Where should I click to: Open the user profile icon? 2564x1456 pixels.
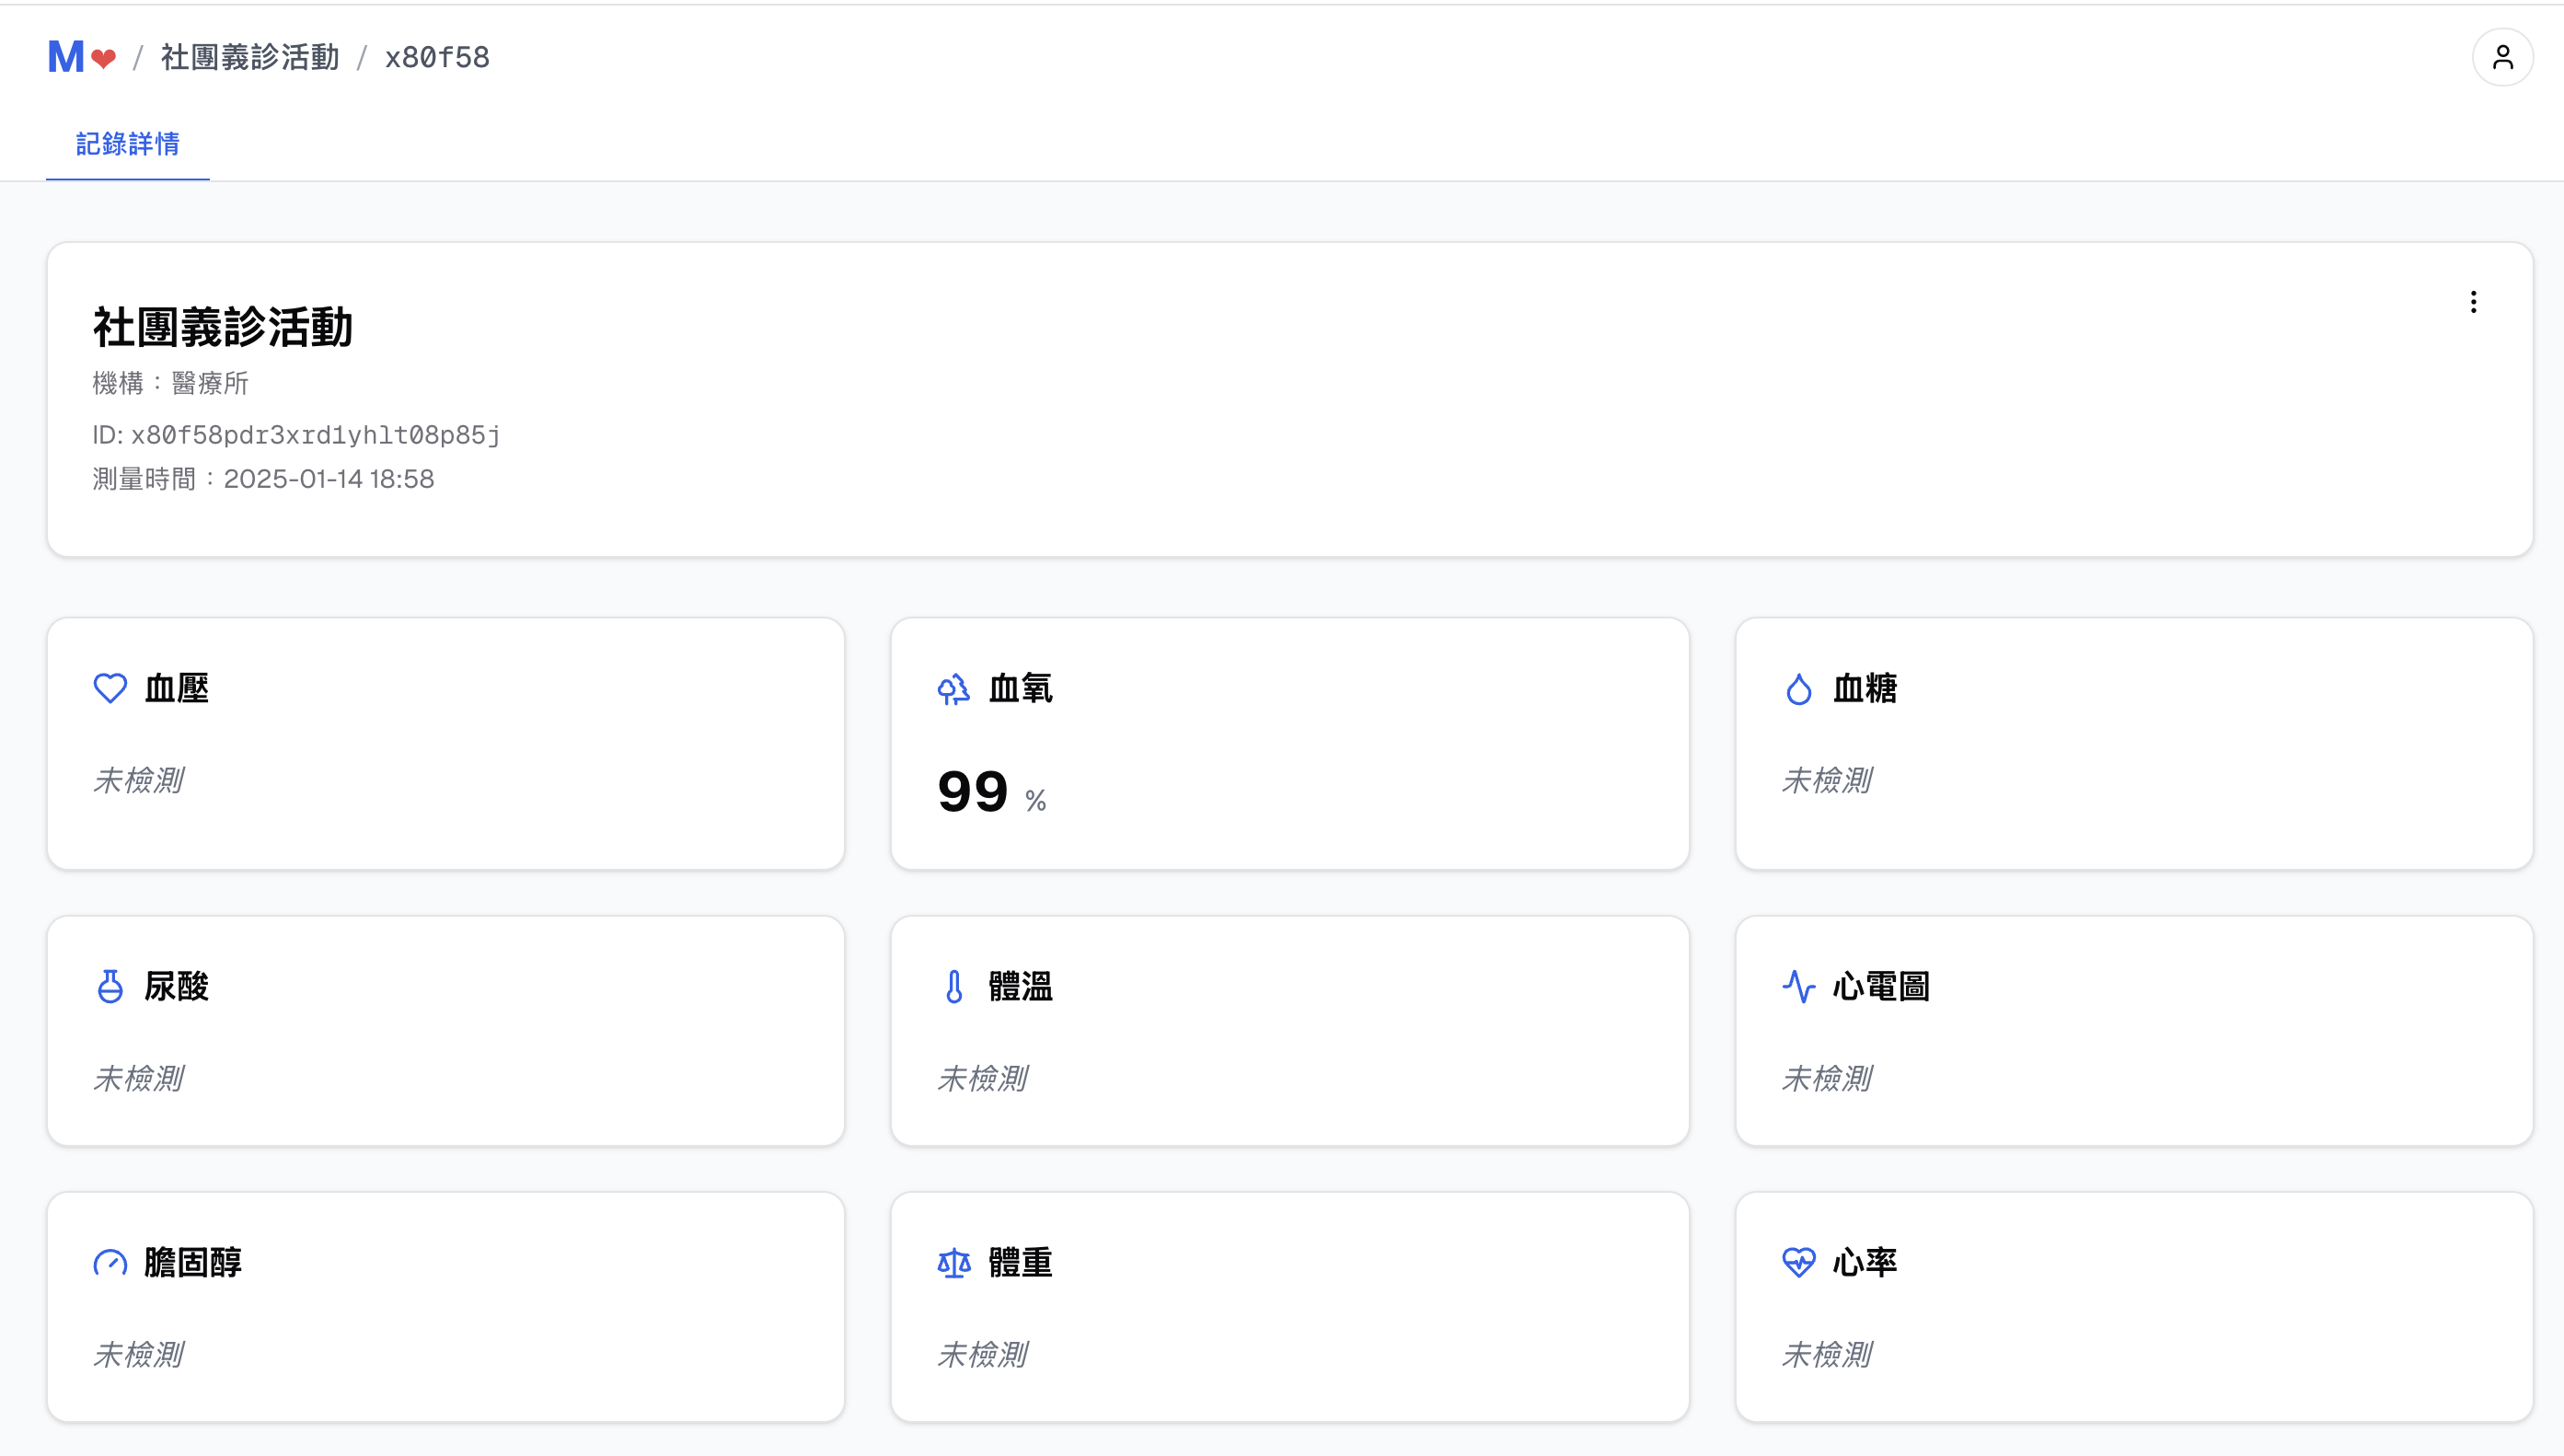pyautogui.click(x=2502, y=57)
